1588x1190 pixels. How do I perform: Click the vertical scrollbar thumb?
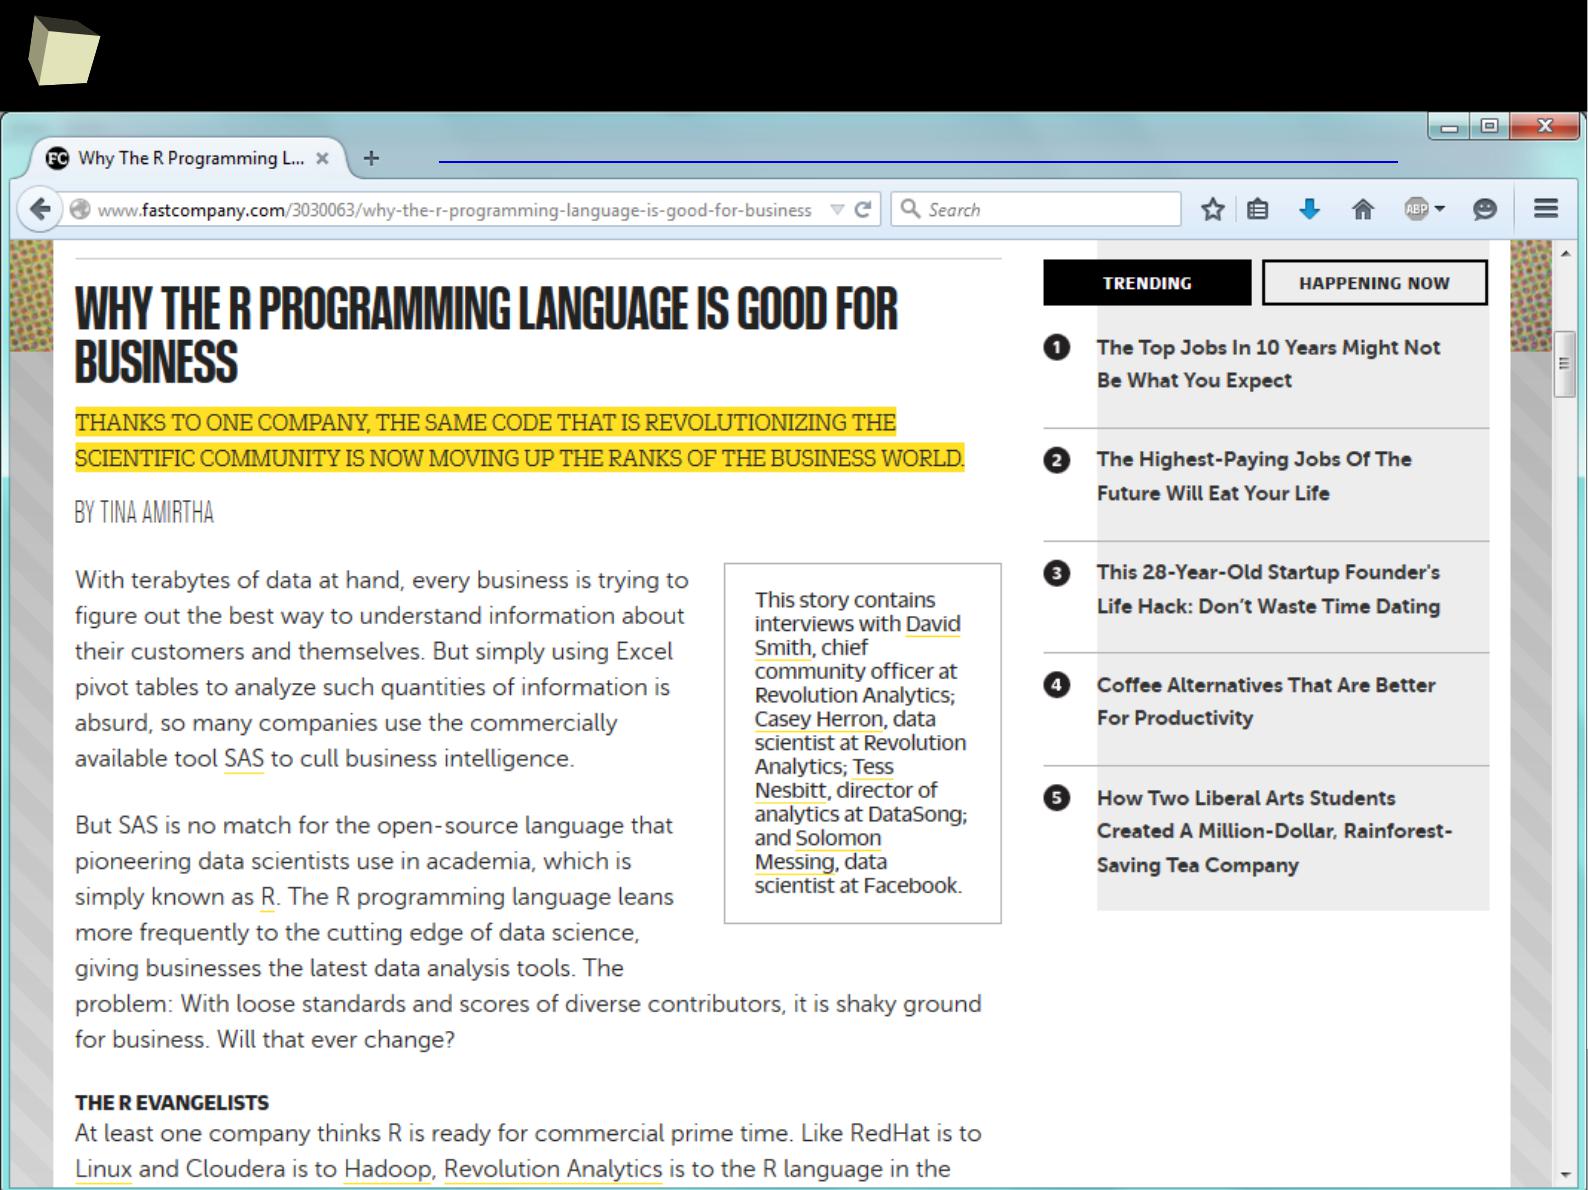(1565, 364)
